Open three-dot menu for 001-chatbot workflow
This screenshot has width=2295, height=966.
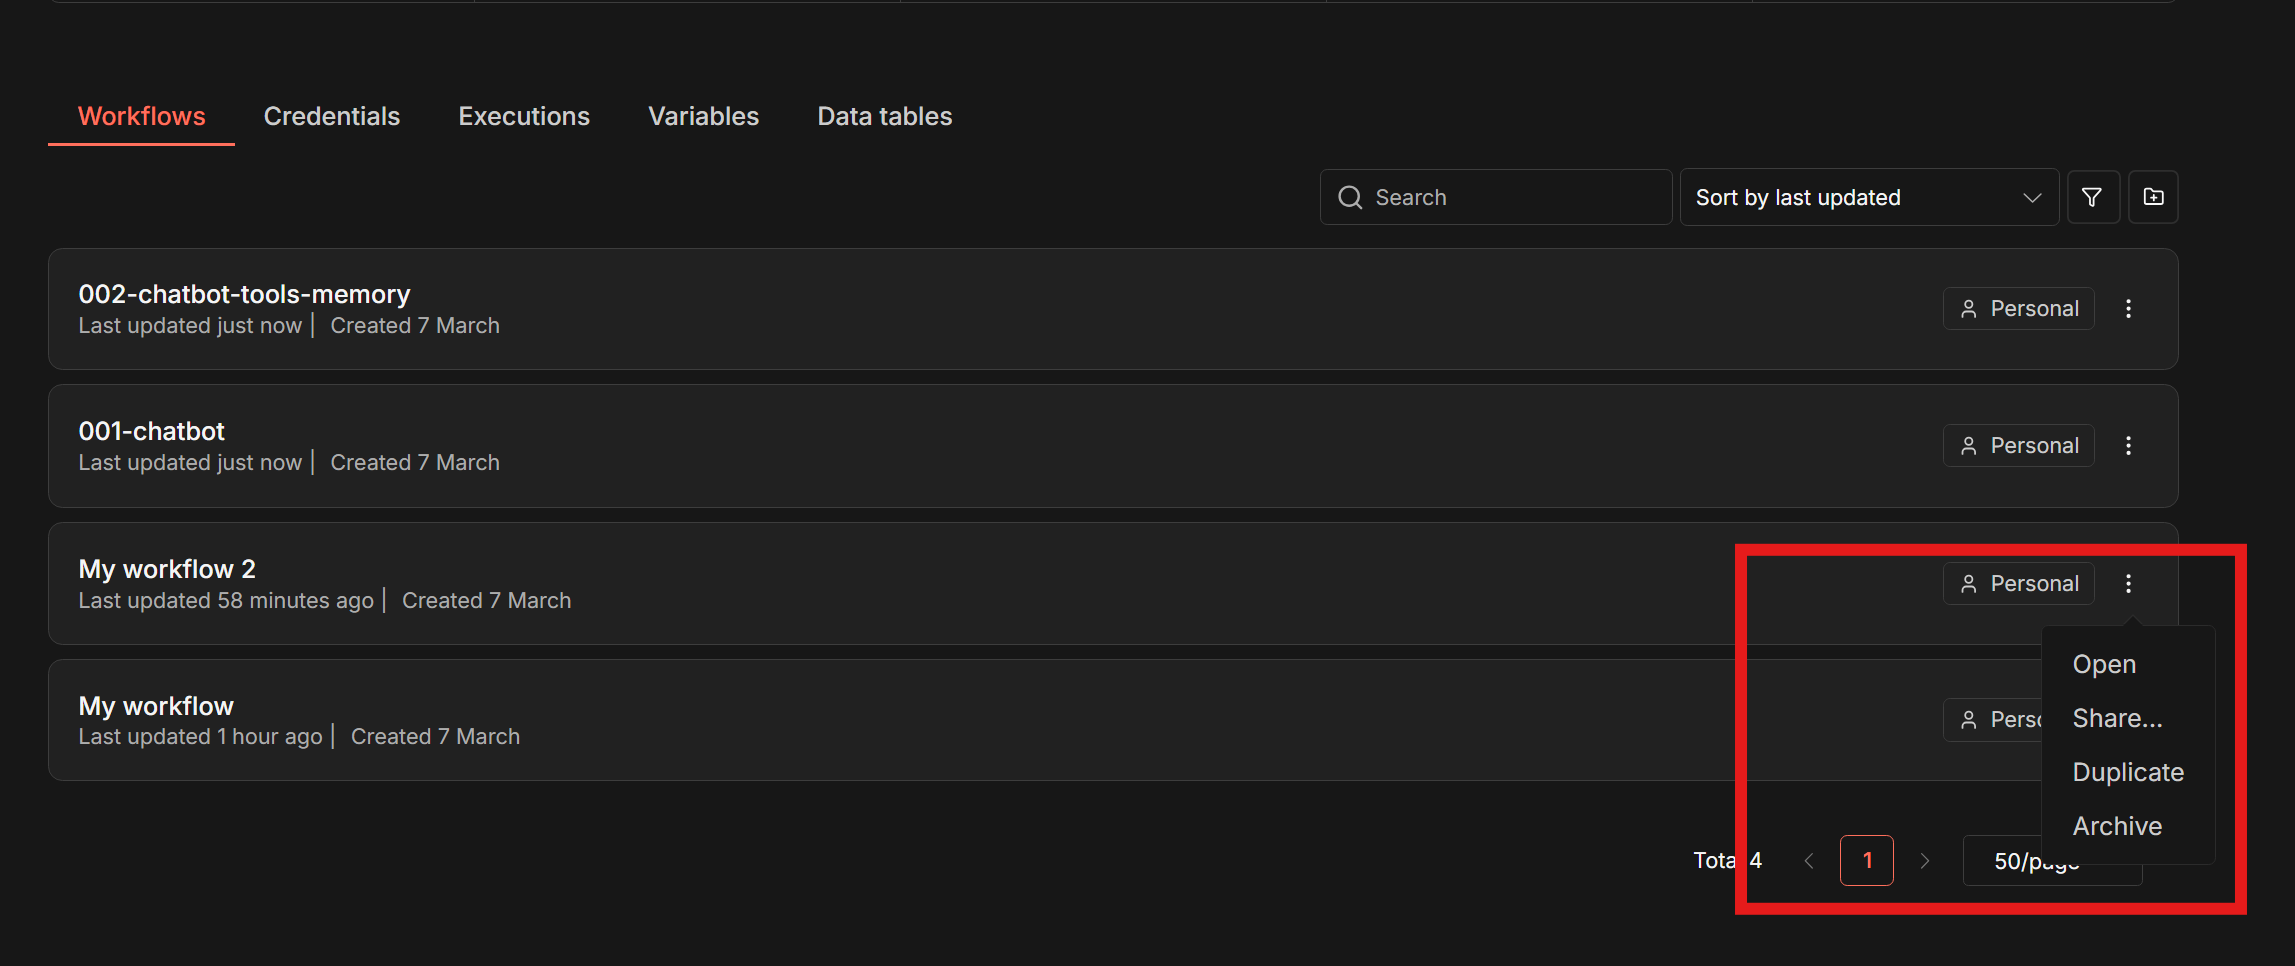[x=2128, y=446]
